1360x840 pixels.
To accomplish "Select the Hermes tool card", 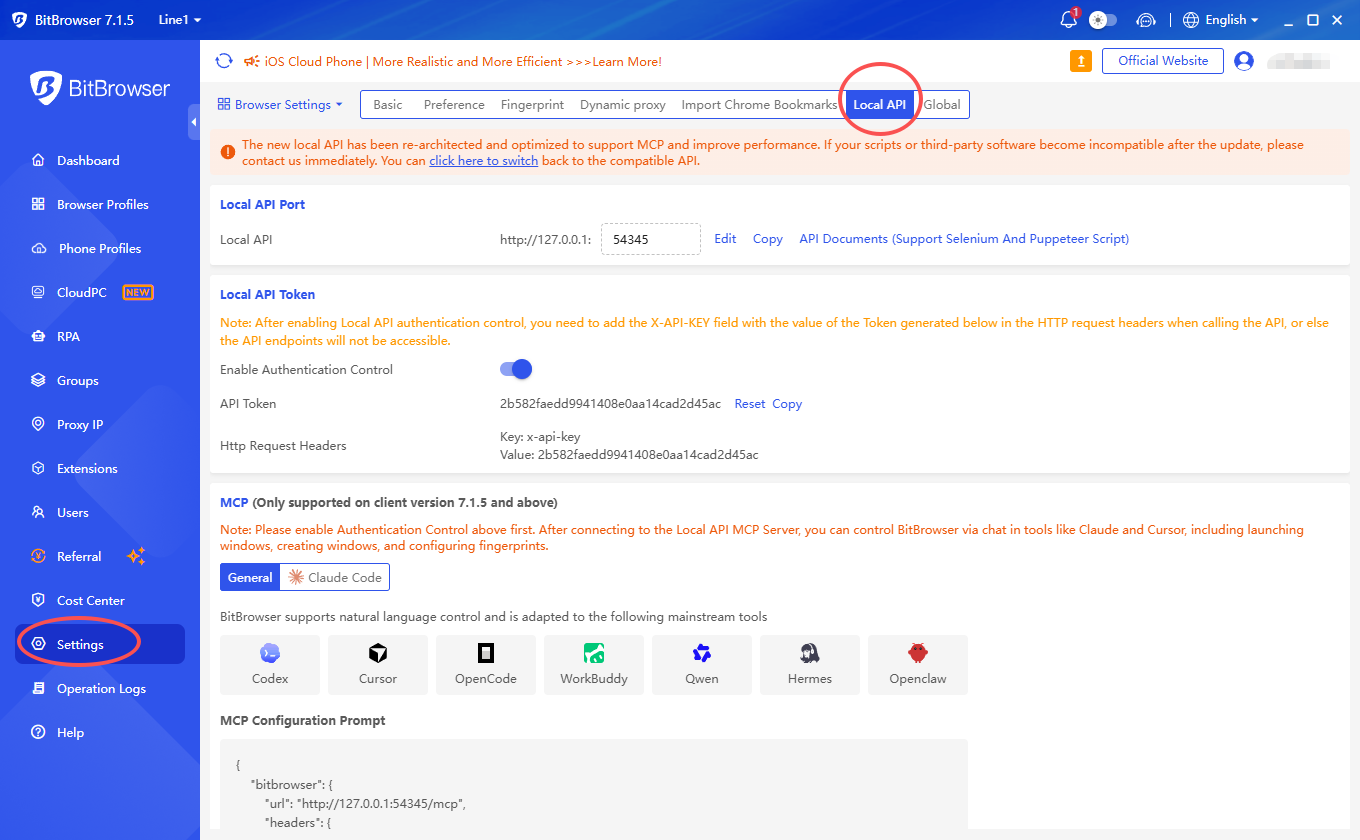I will pyautogui.click(x=810, y=665).
